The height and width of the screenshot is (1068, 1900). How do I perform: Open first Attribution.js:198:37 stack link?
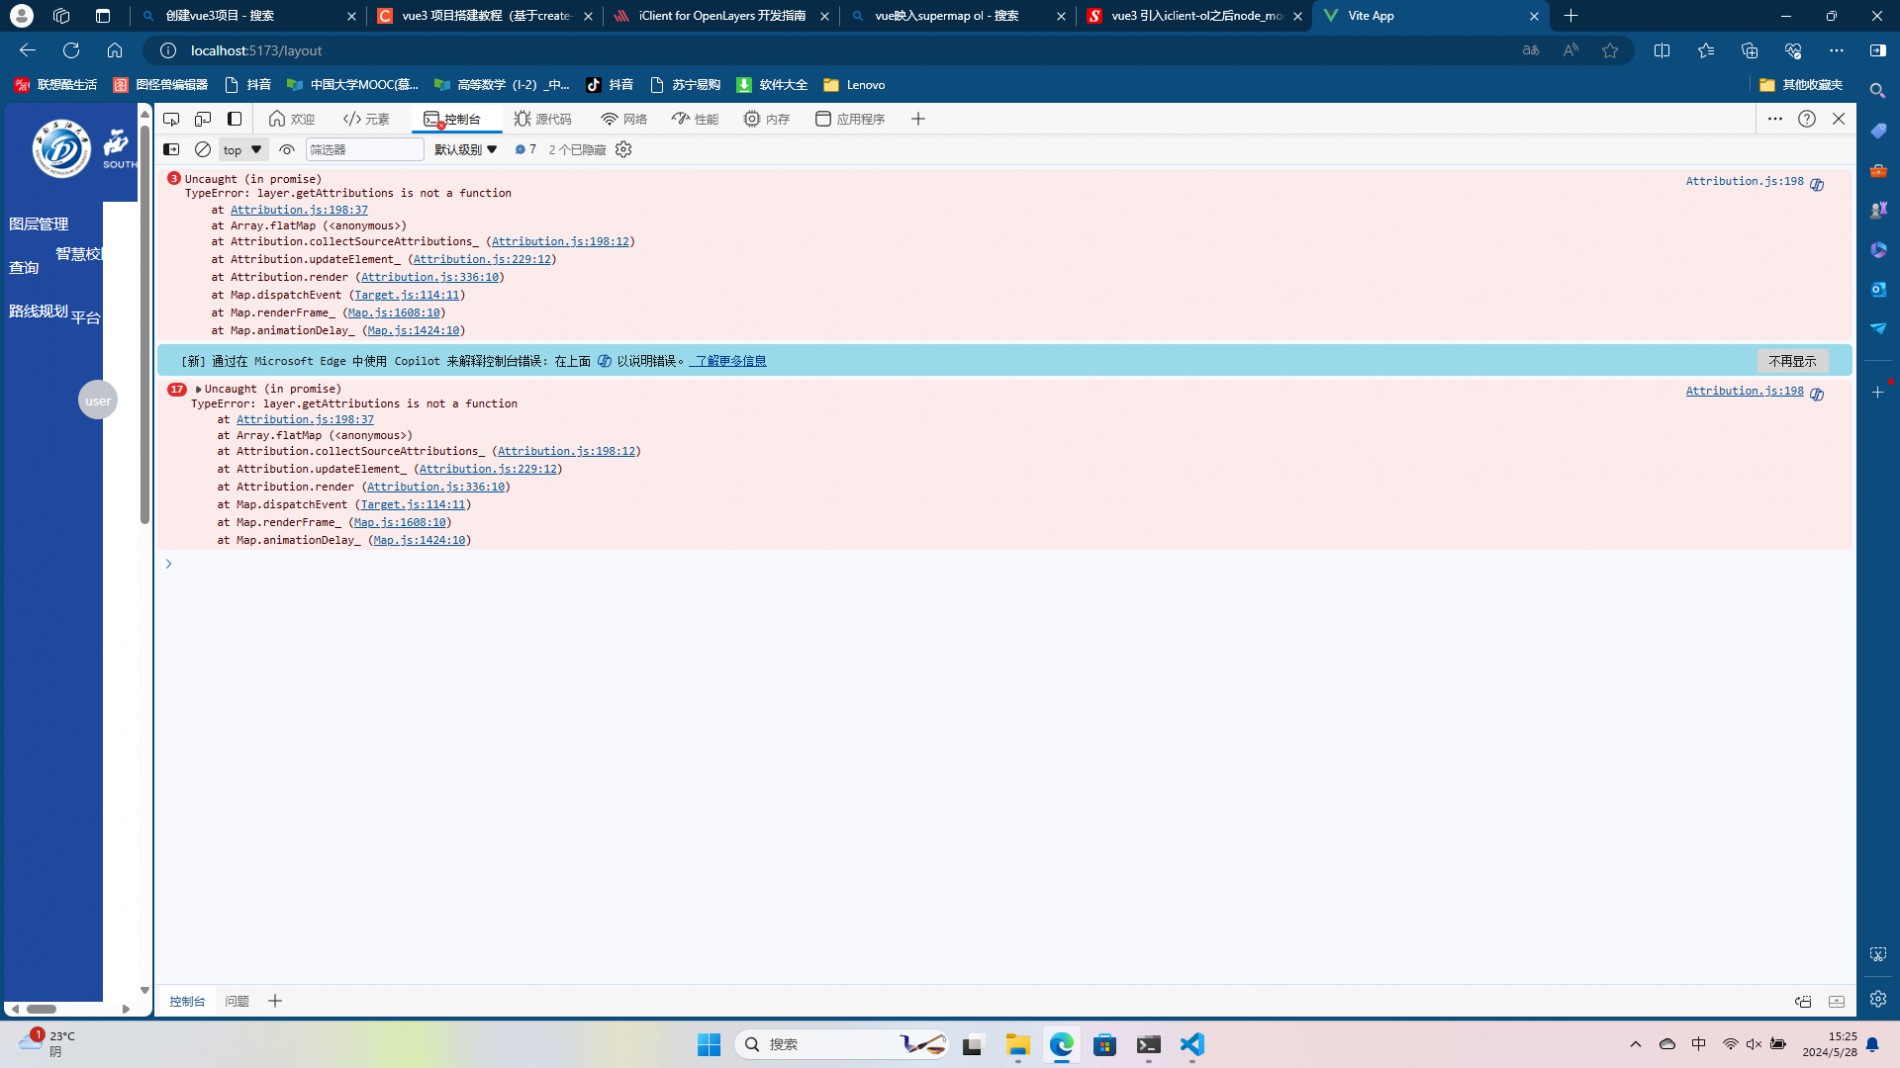pyautogui.click(x=299, y=209)
